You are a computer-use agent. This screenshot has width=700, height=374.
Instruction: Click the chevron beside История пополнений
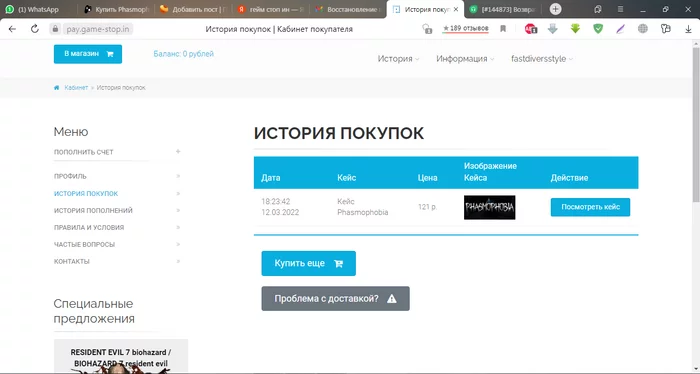pos(178,211)
